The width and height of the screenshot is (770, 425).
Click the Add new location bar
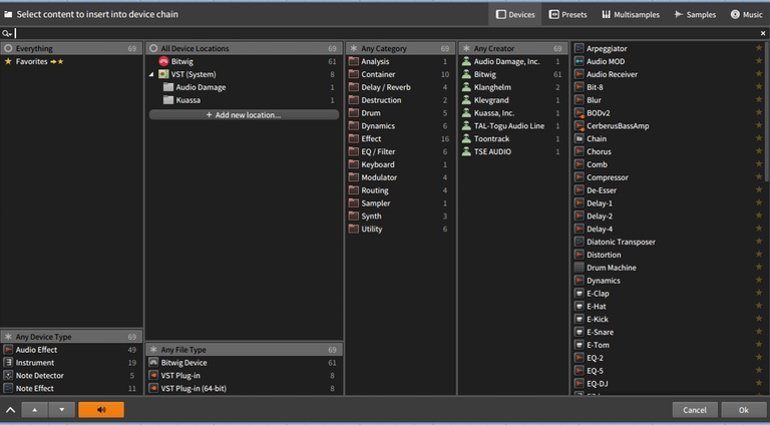244,115
